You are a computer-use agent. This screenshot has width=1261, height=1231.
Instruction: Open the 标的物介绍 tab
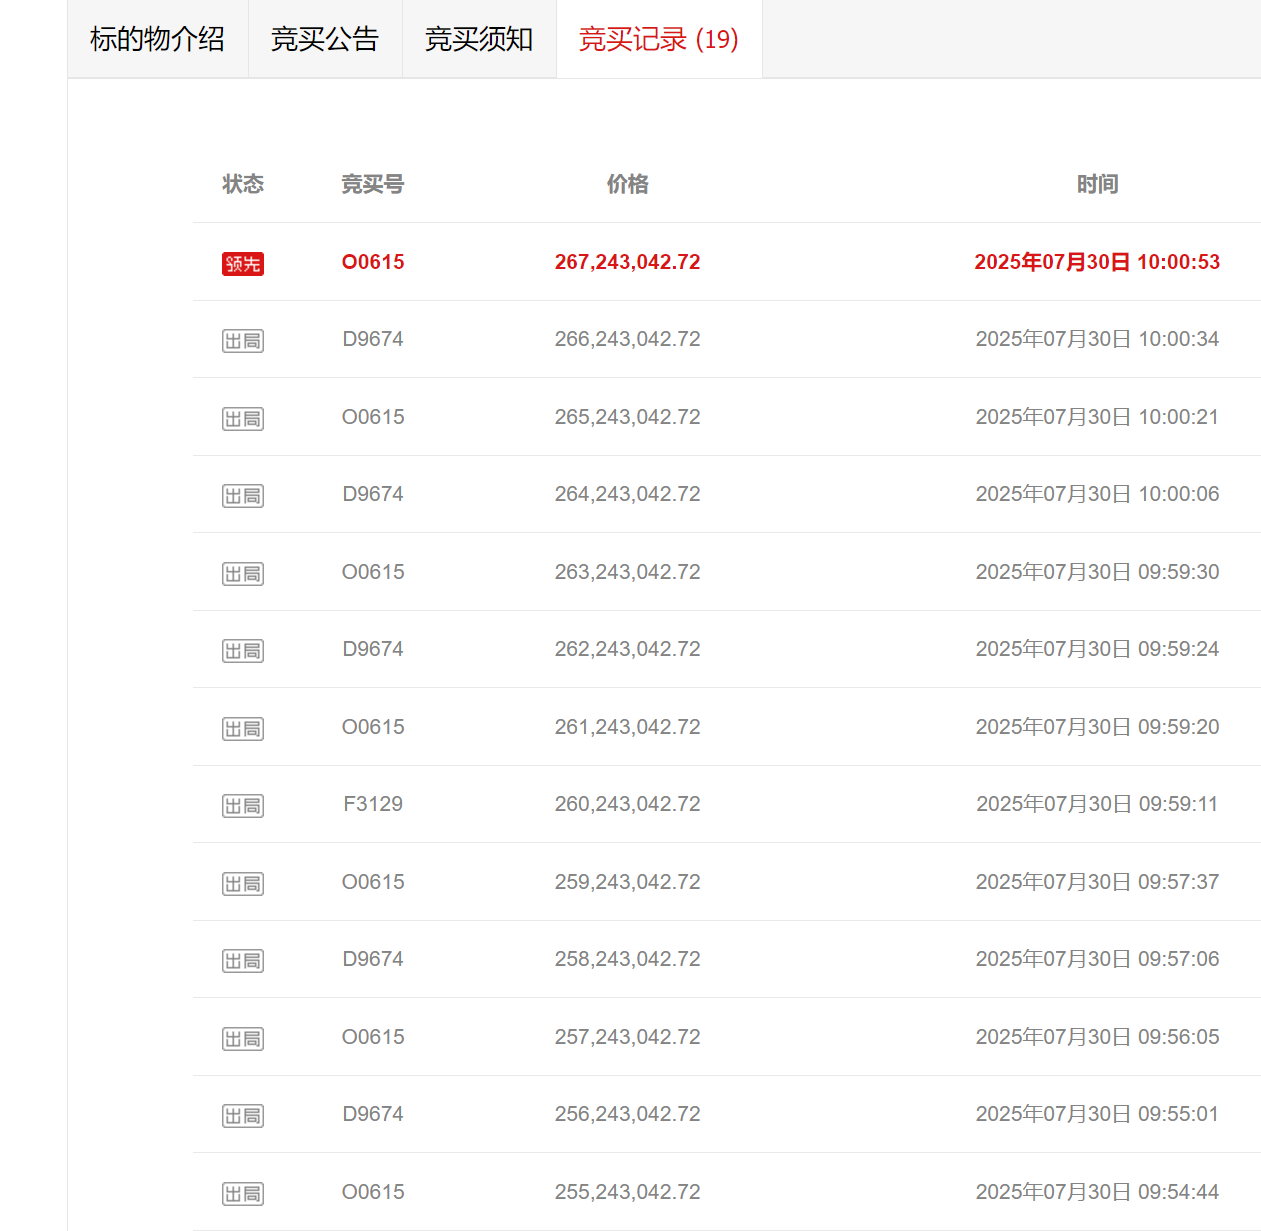[x=158, y=39]
